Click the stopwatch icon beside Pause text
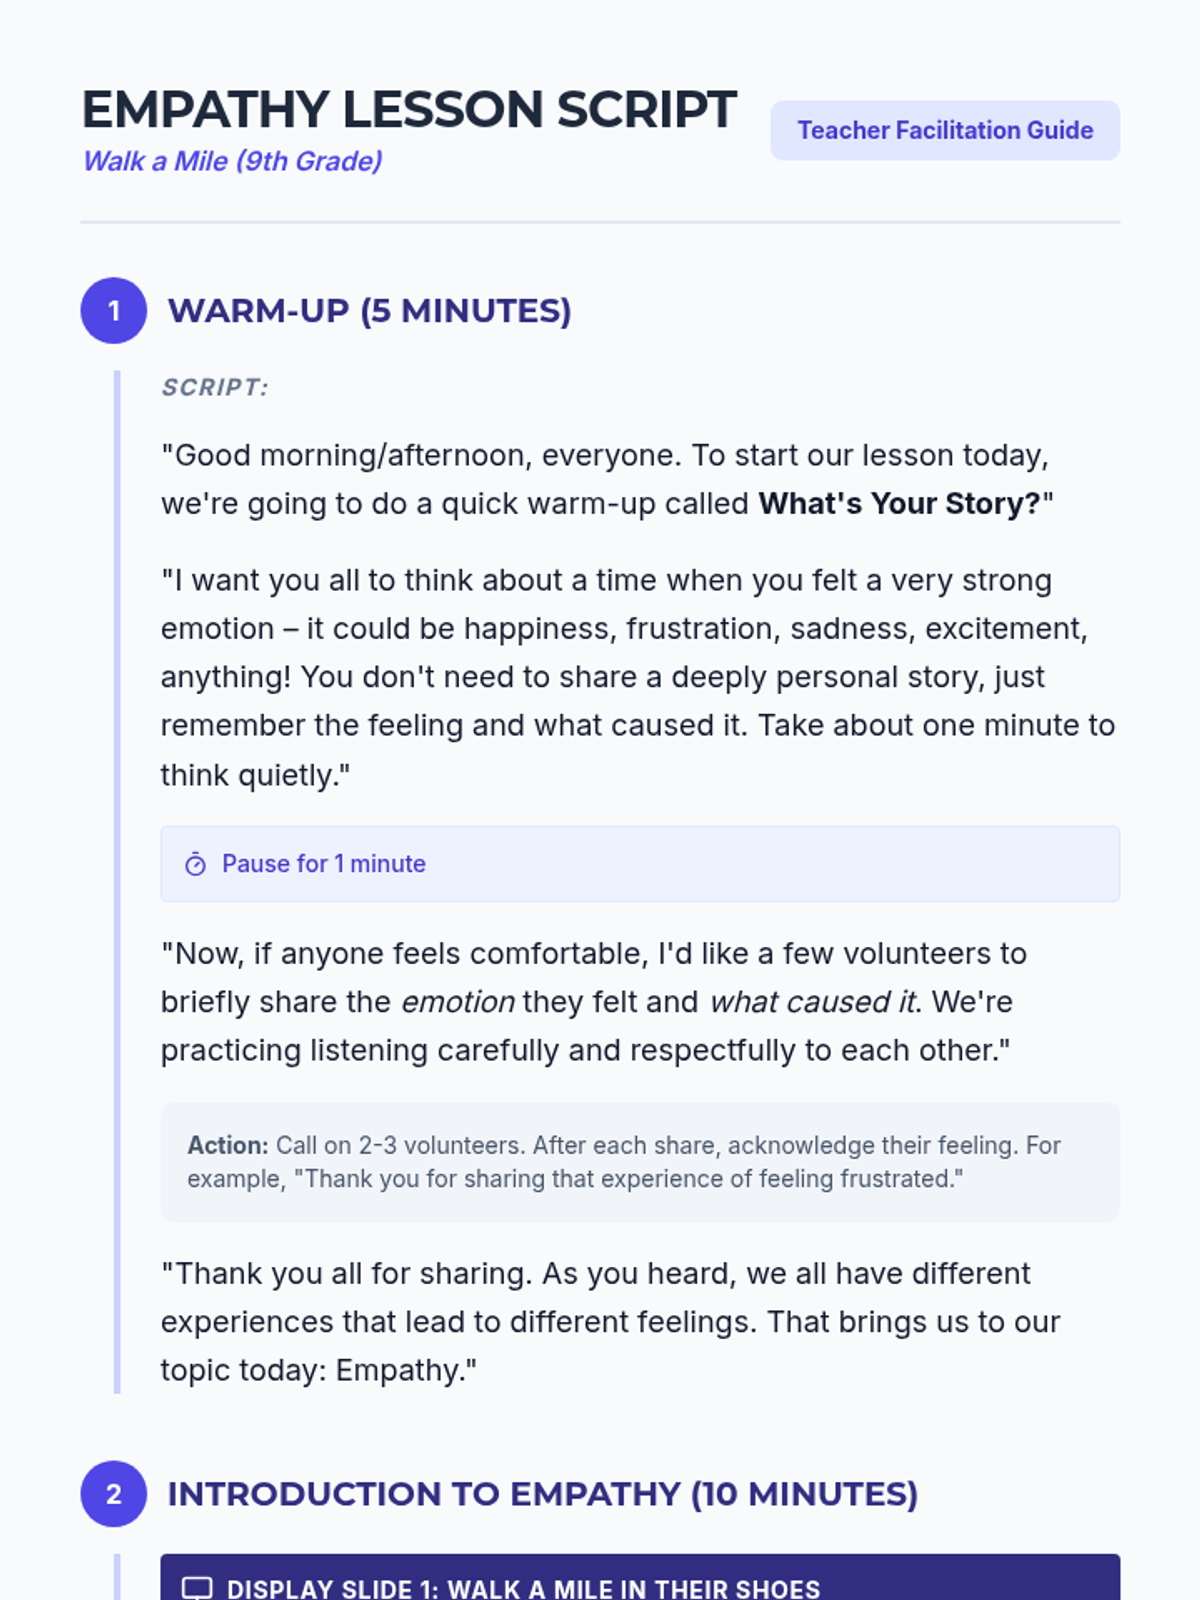The height and width of the screenshot is (1600, 1200). [x=196, y=864]
